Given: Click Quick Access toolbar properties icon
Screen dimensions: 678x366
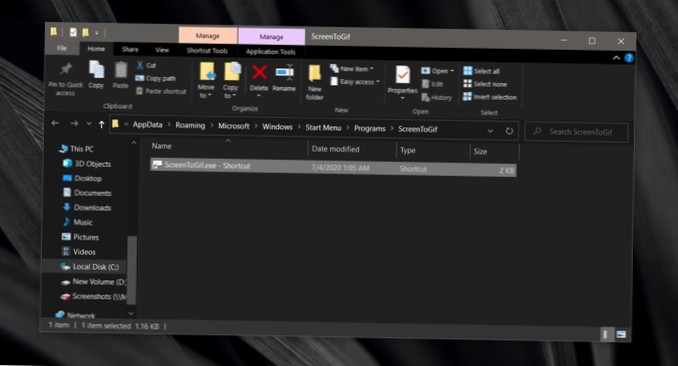Looking at the screenshot, I should pyautogui.click(x=73, y=32).
